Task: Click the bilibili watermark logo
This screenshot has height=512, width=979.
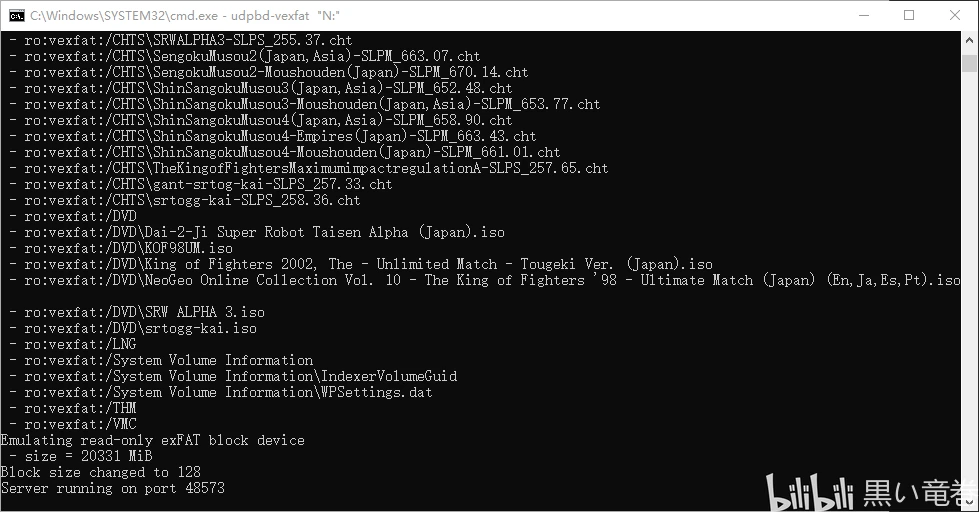Action: coord(809,492)
